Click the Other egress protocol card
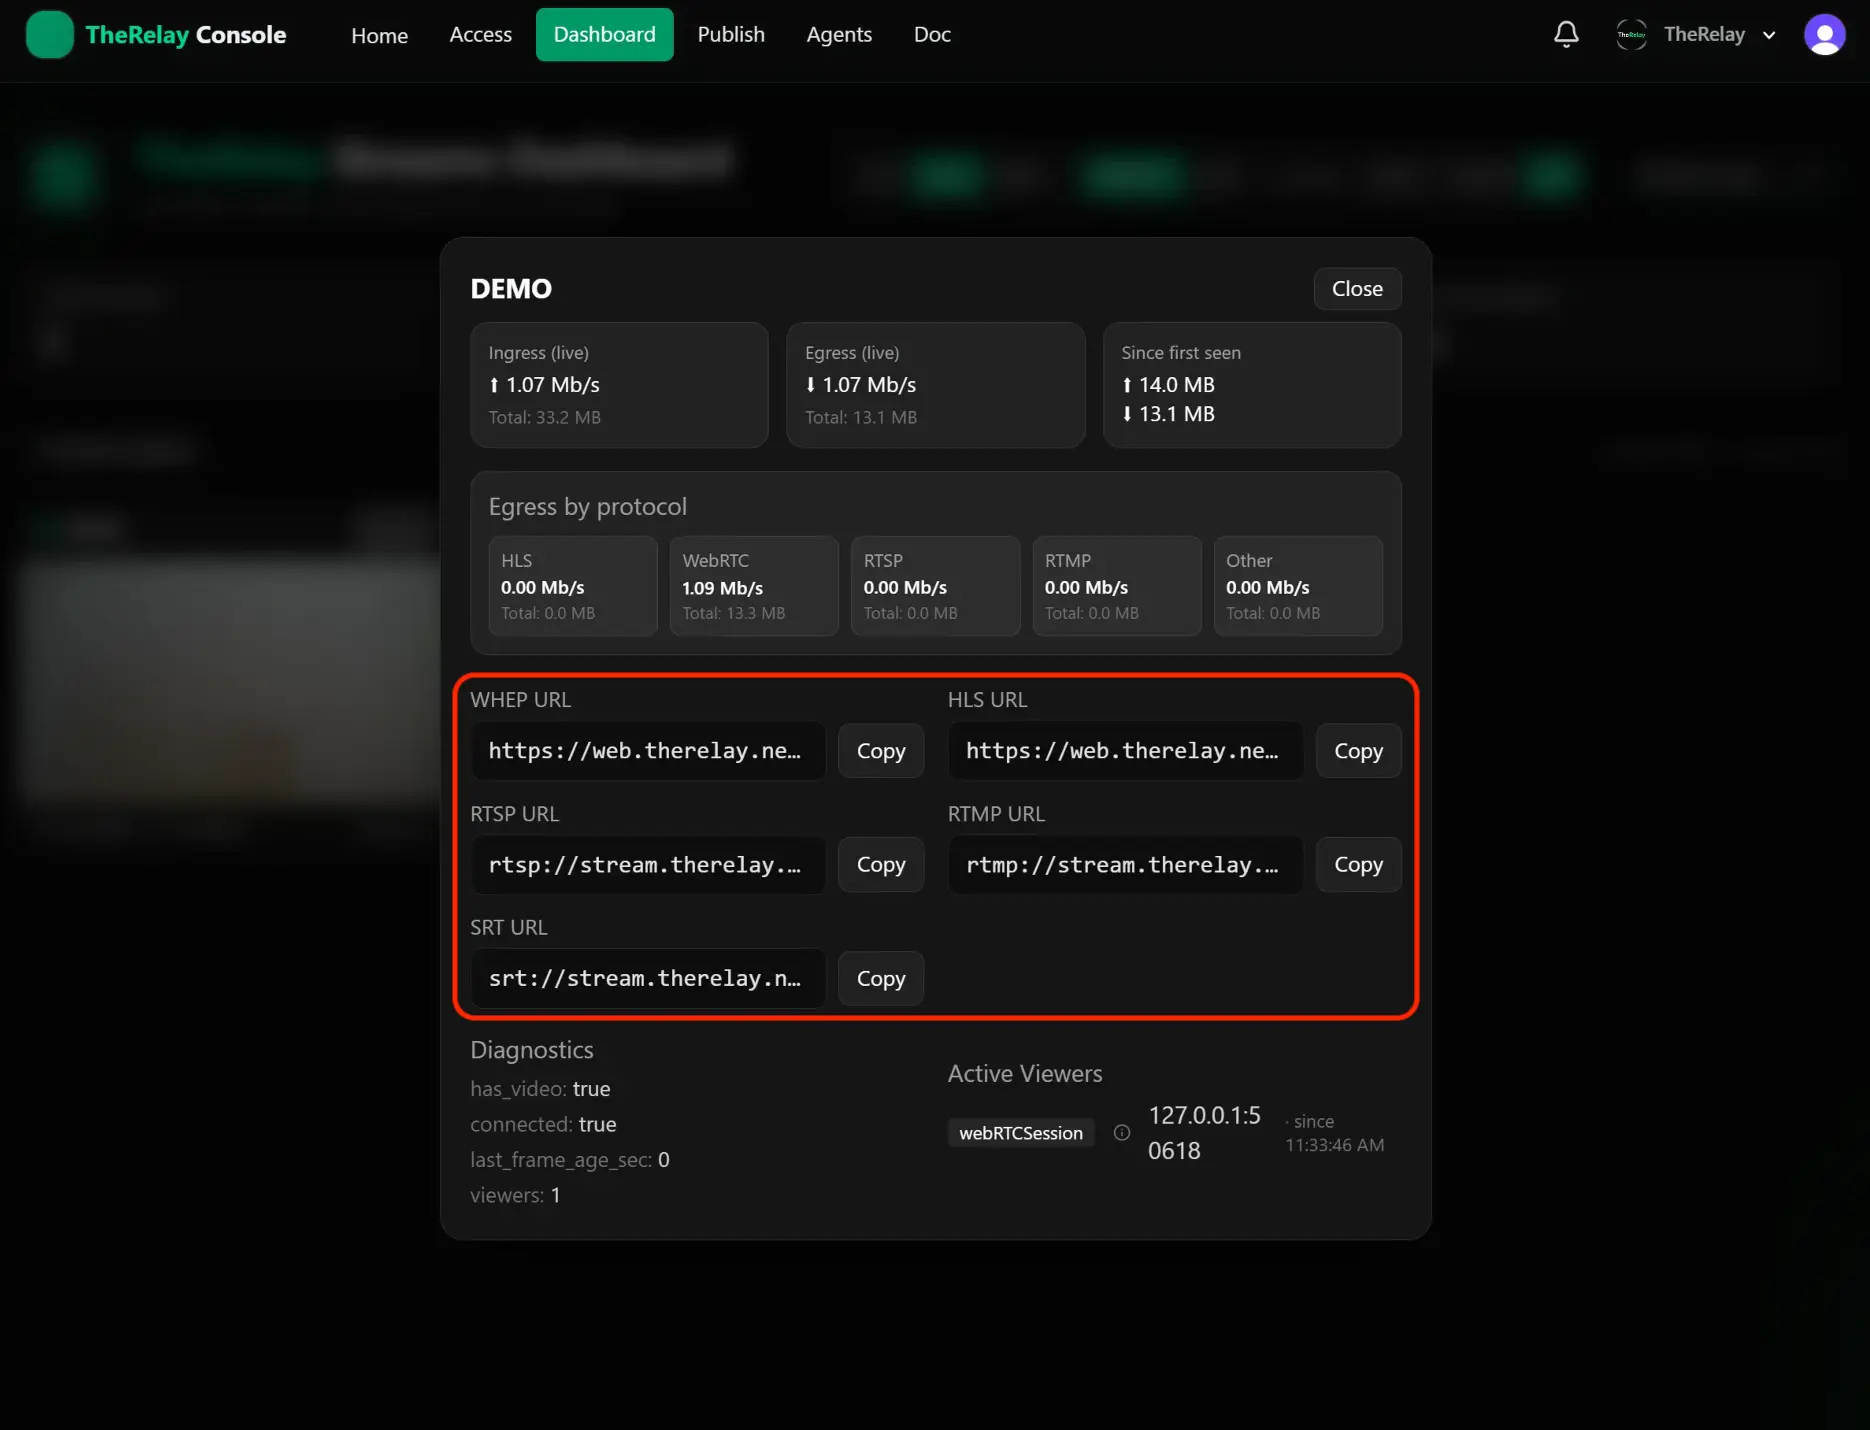The width and height of the screenshot is (1870, 1430). coord(1298,586)
